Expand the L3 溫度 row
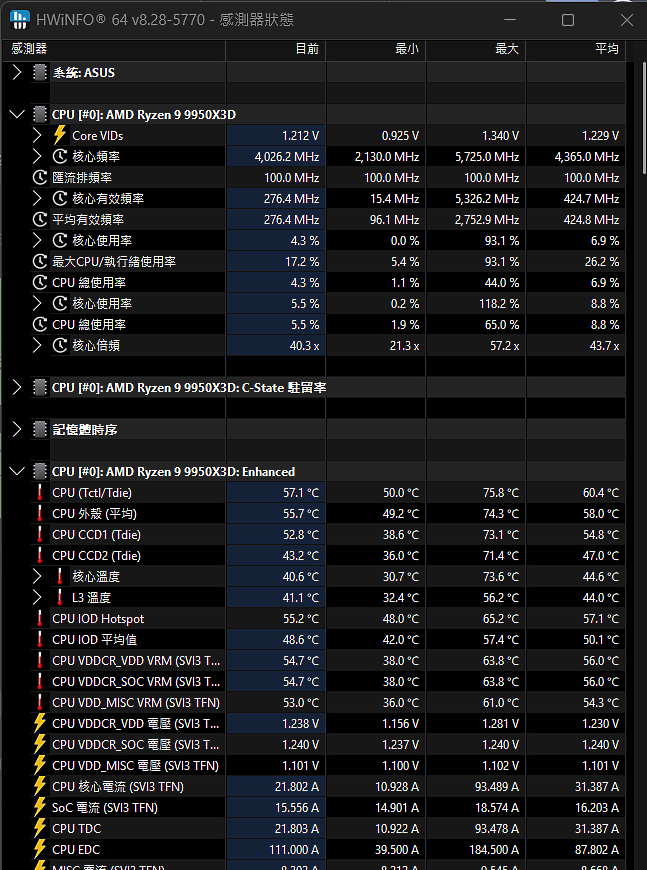This screenshot has width=647, height=870. point(37,598)
